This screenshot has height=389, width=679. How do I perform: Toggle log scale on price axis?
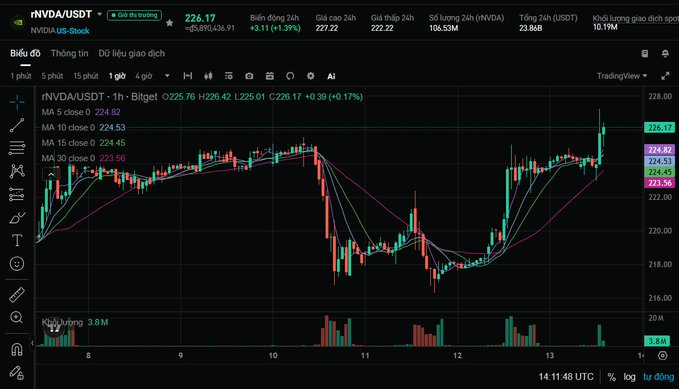(629, 377)
